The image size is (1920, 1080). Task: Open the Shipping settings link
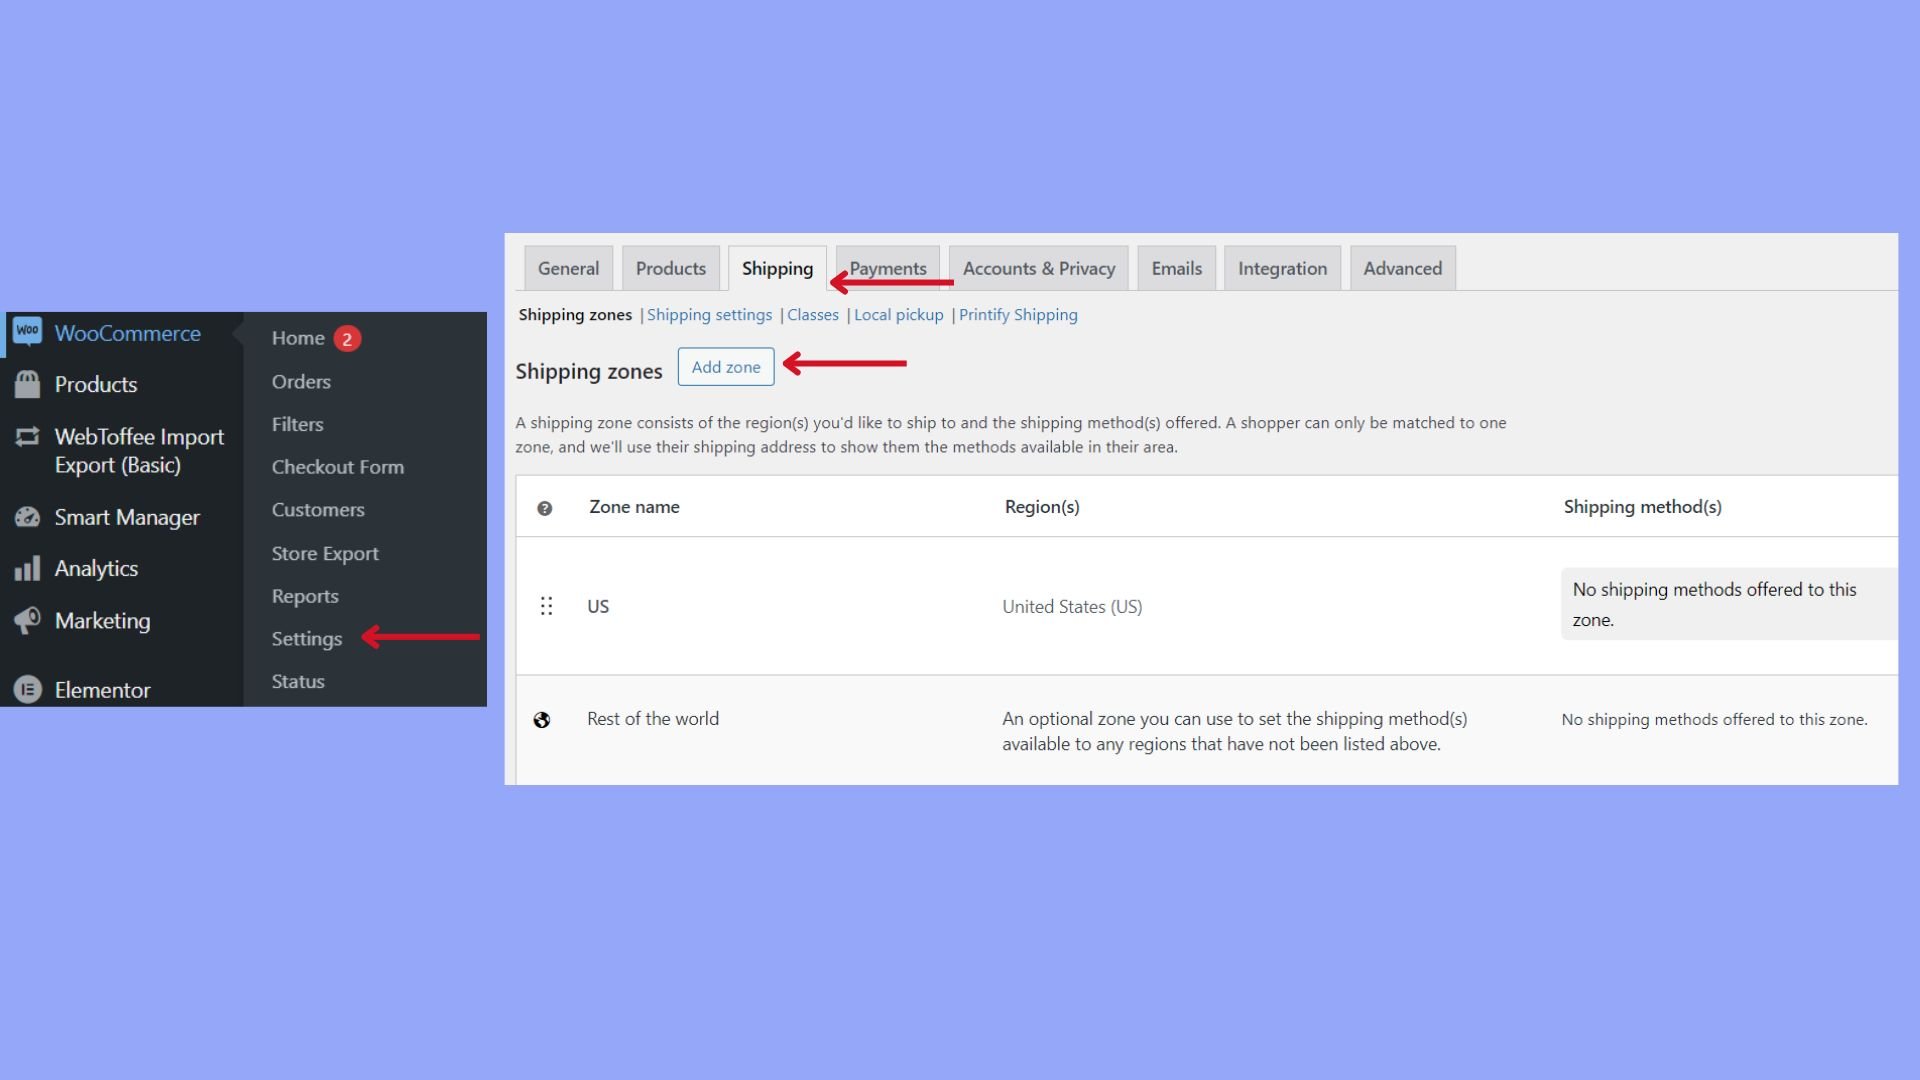click(709, 315)
